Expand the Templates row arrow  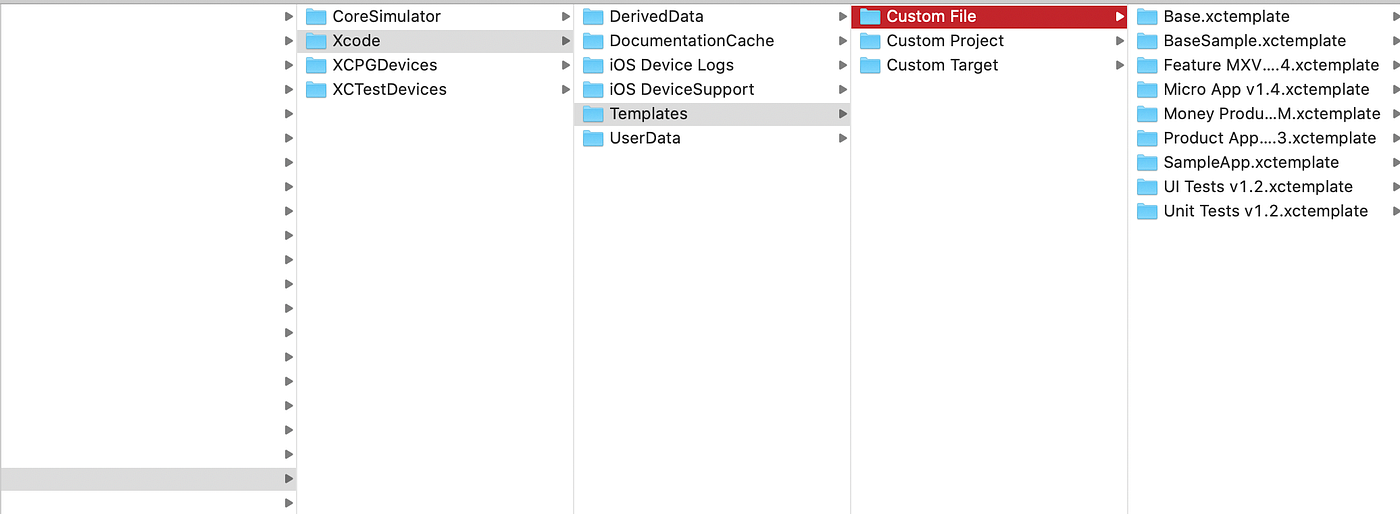843,114
